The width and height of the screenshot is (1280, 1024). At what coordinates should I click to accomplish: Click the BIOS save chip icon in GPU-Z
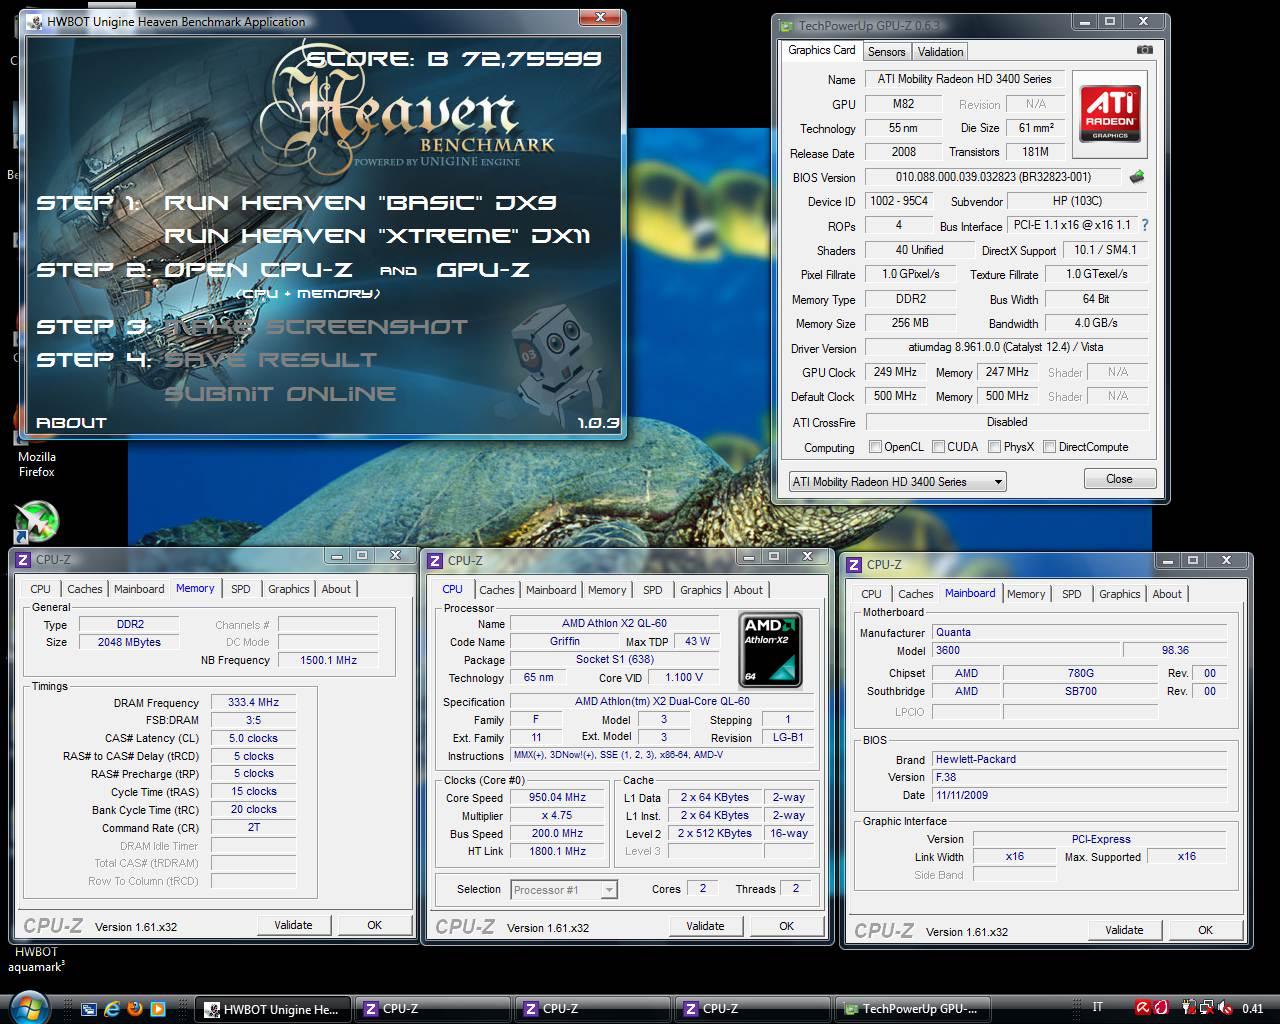pyautogui.click(x=1136, y=177)
